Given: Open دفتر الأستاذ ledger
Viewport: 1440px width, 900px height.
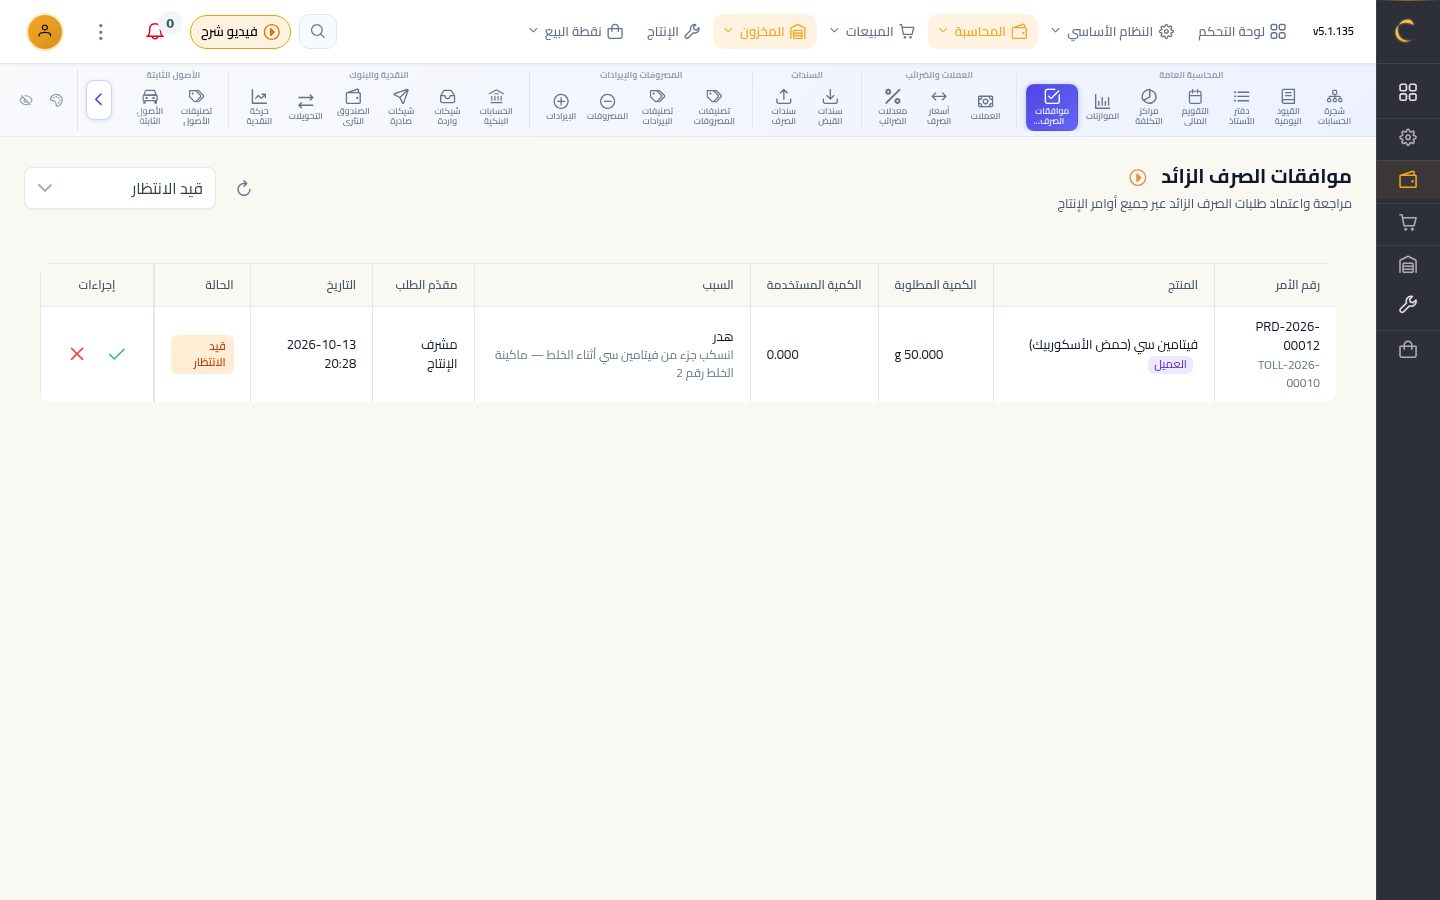Looking at the screenshot, I should coord(1241,107).
